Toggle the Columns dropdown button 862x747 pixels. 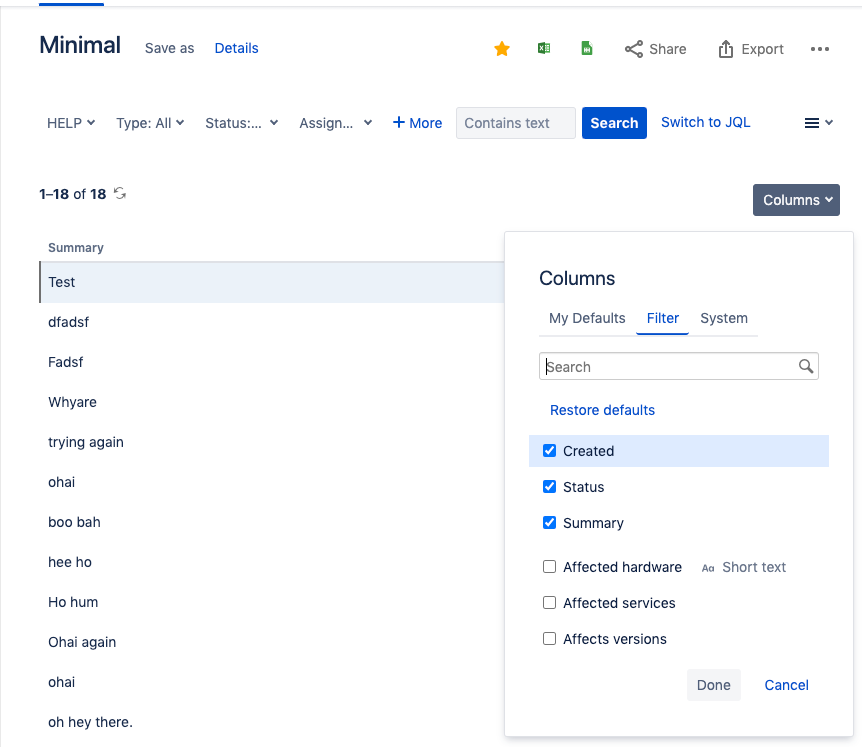[796, 200]
